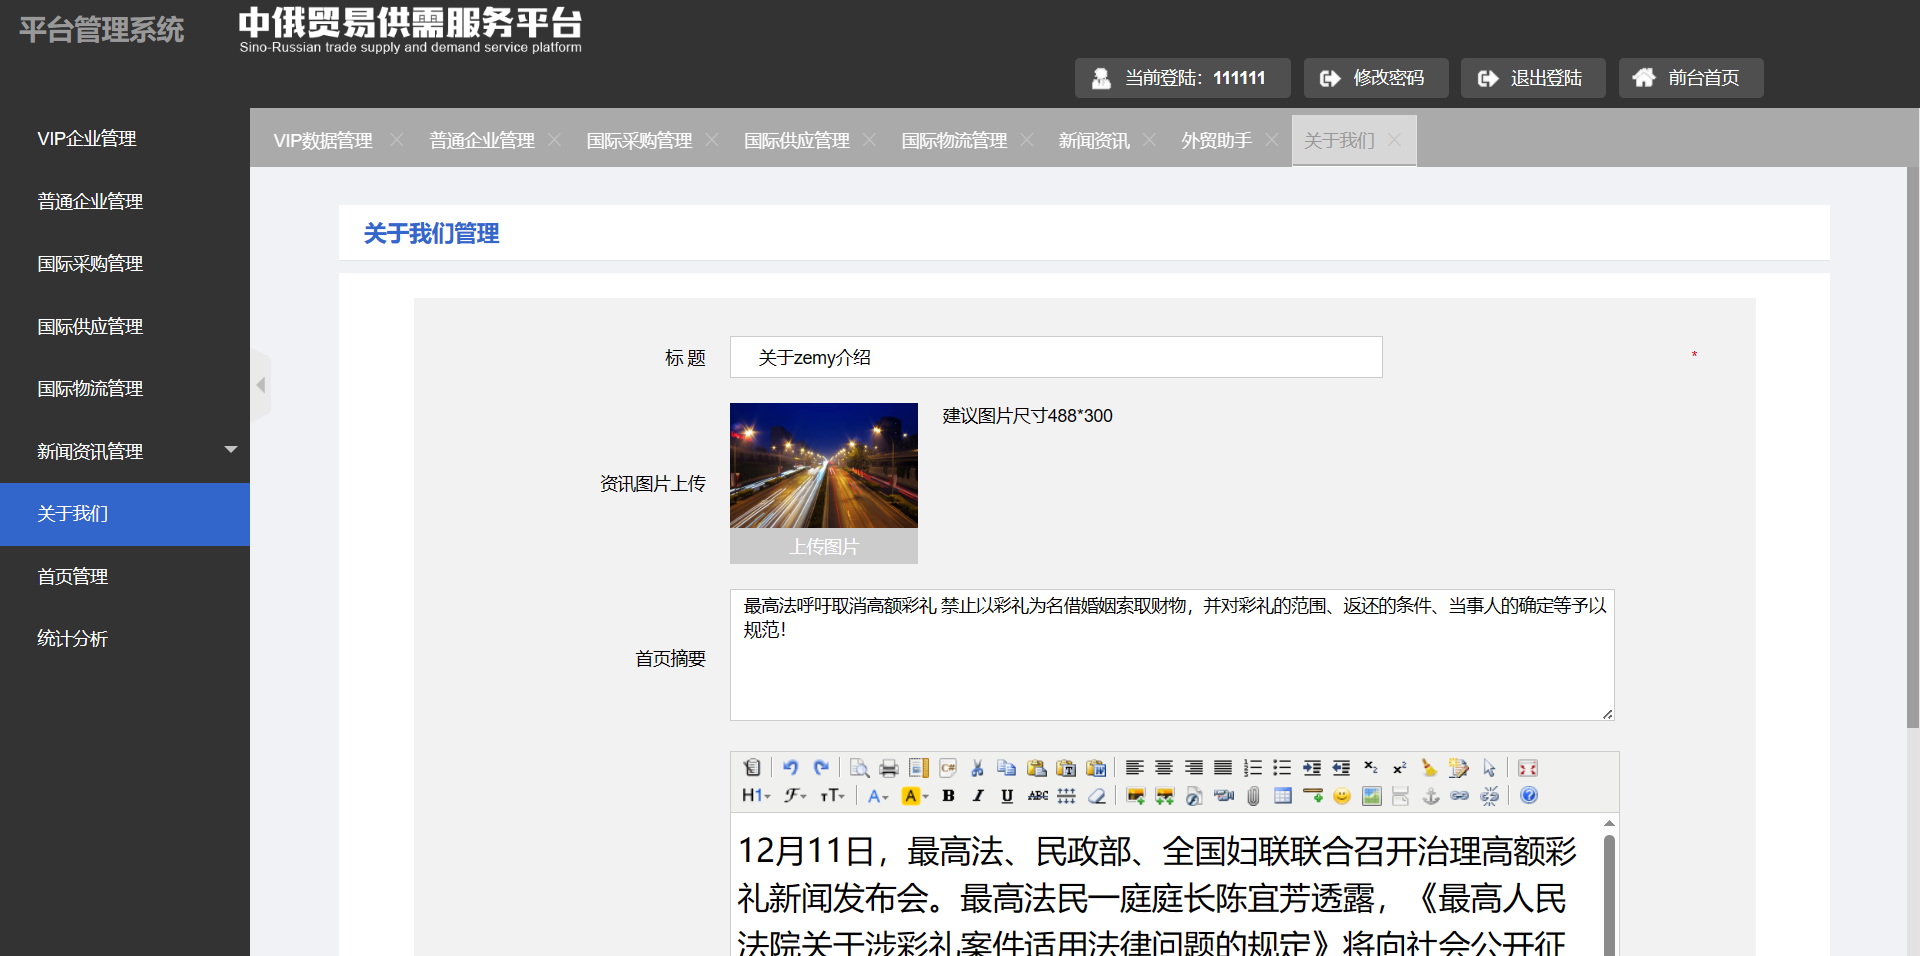
Task: Insert bulleted list
Action: pyautogui.click(x=1282, y=768)
